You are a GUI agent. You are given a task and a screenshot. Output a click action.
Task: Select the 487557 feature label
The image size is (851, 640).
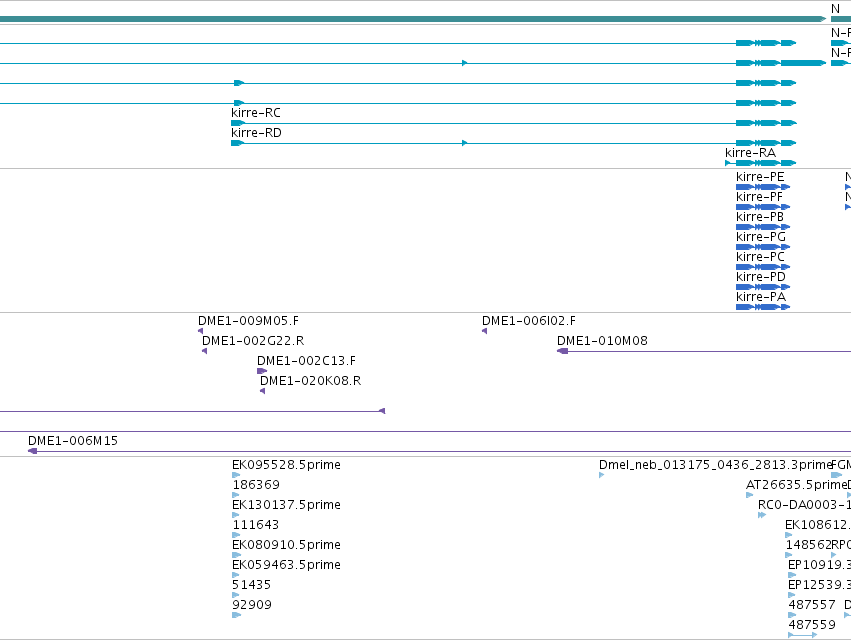(x=812, y=605)
